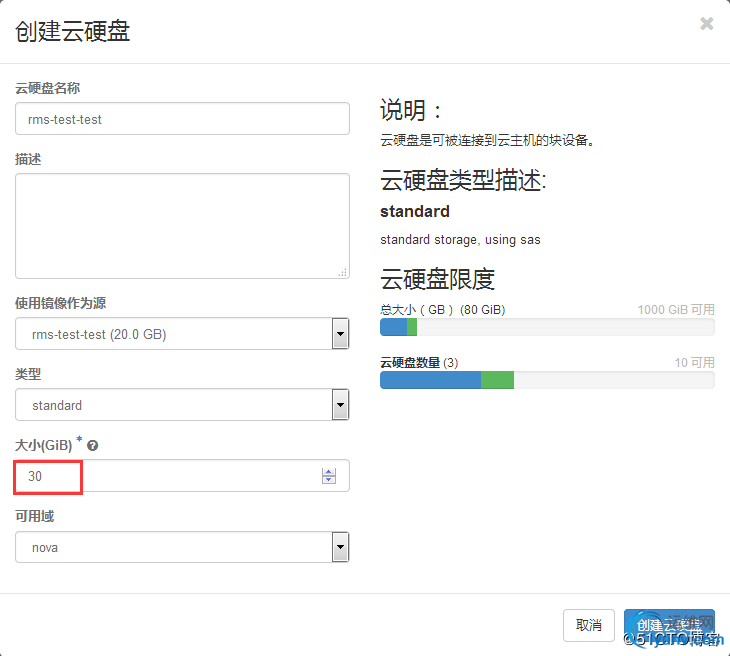Click the '10 可用' text
The image size is (730, 656).
click(x=694, y=362)
